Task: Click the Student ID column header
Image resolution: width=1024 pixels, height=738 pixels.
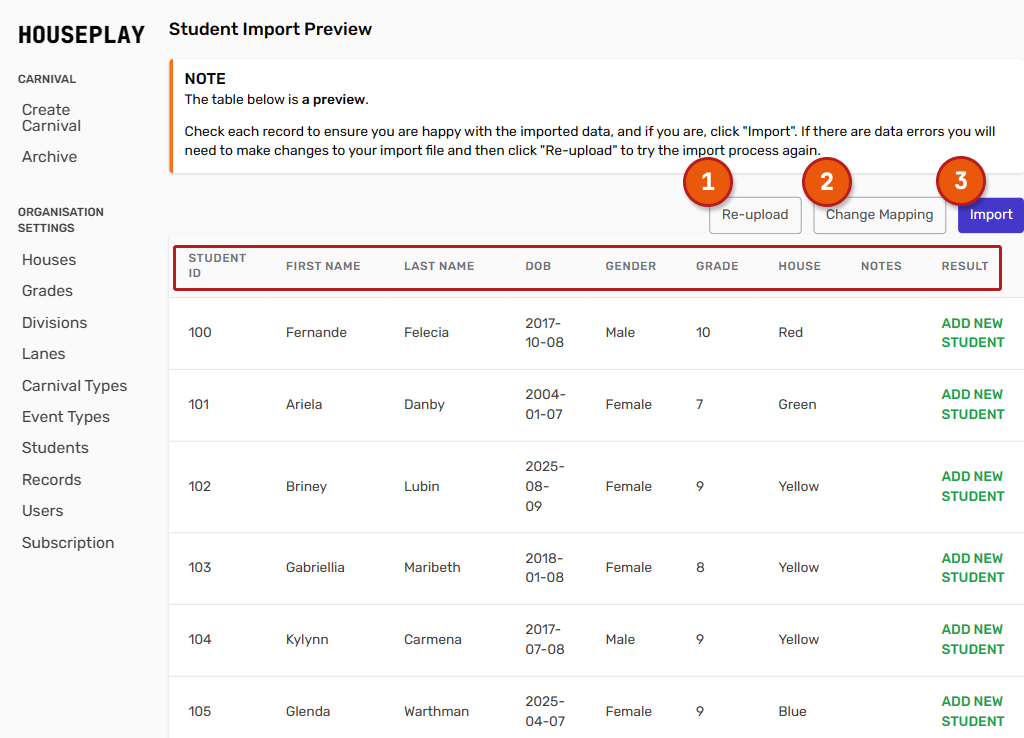Action: click(217, 266)
